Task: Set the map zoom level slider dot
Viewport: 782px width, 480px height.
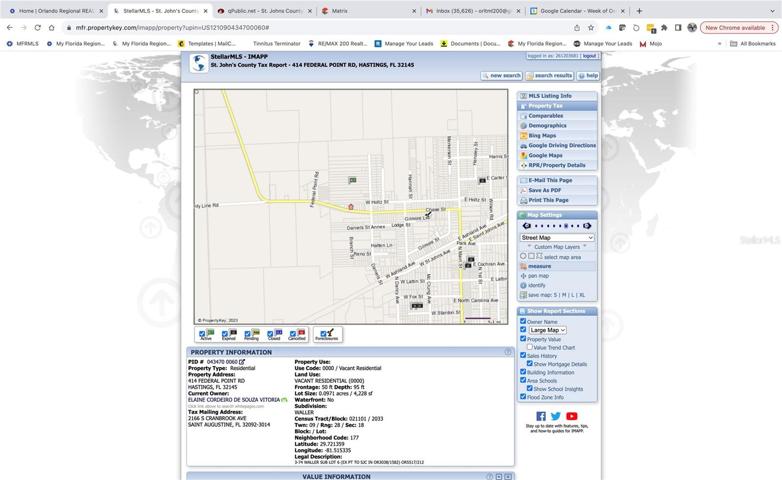Action: 566,226
